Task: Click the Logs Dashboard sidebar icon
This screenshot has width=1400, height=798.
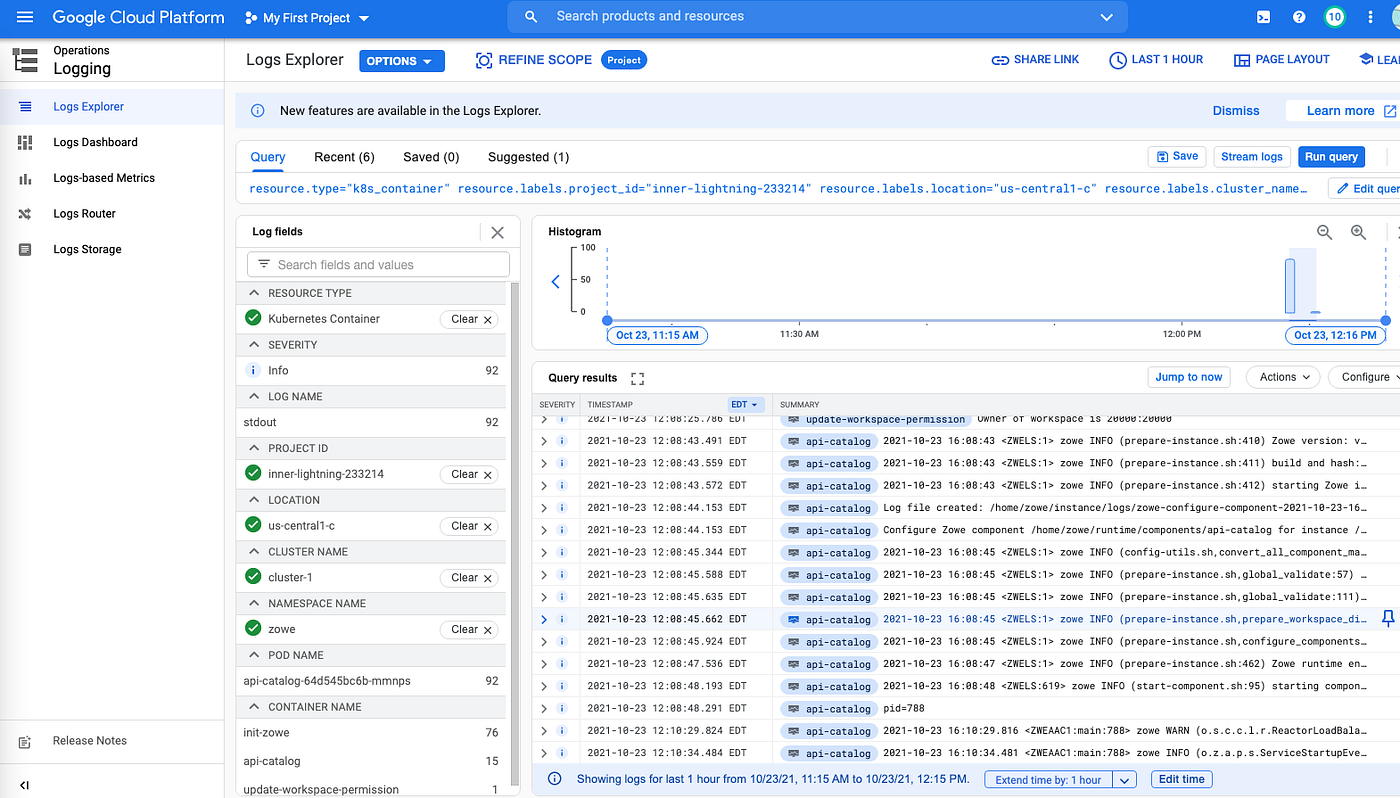Action: (x=25, y=142)
